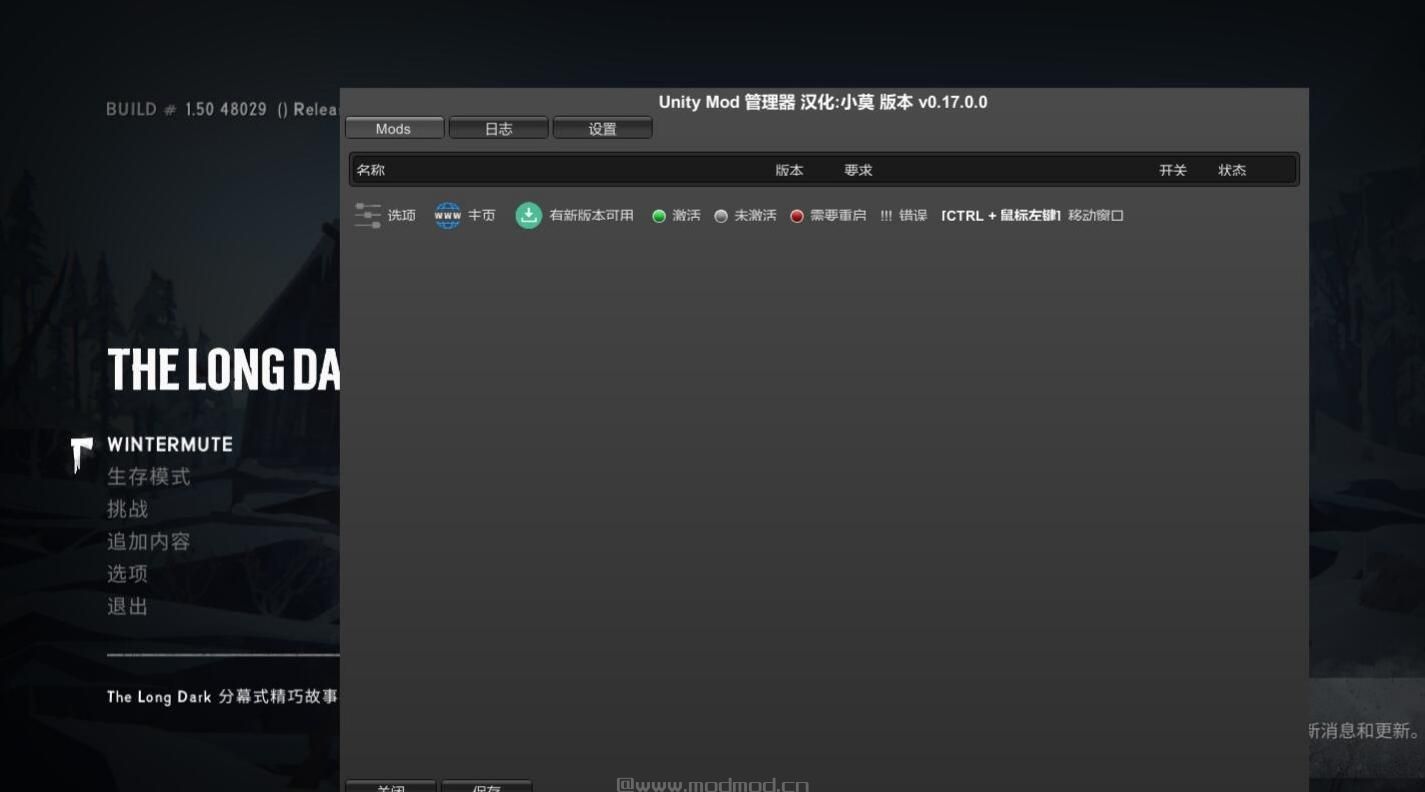Open the 日志 log tab
The image size is (1425, 792).
pyautogui.click(x=498, y=128)
